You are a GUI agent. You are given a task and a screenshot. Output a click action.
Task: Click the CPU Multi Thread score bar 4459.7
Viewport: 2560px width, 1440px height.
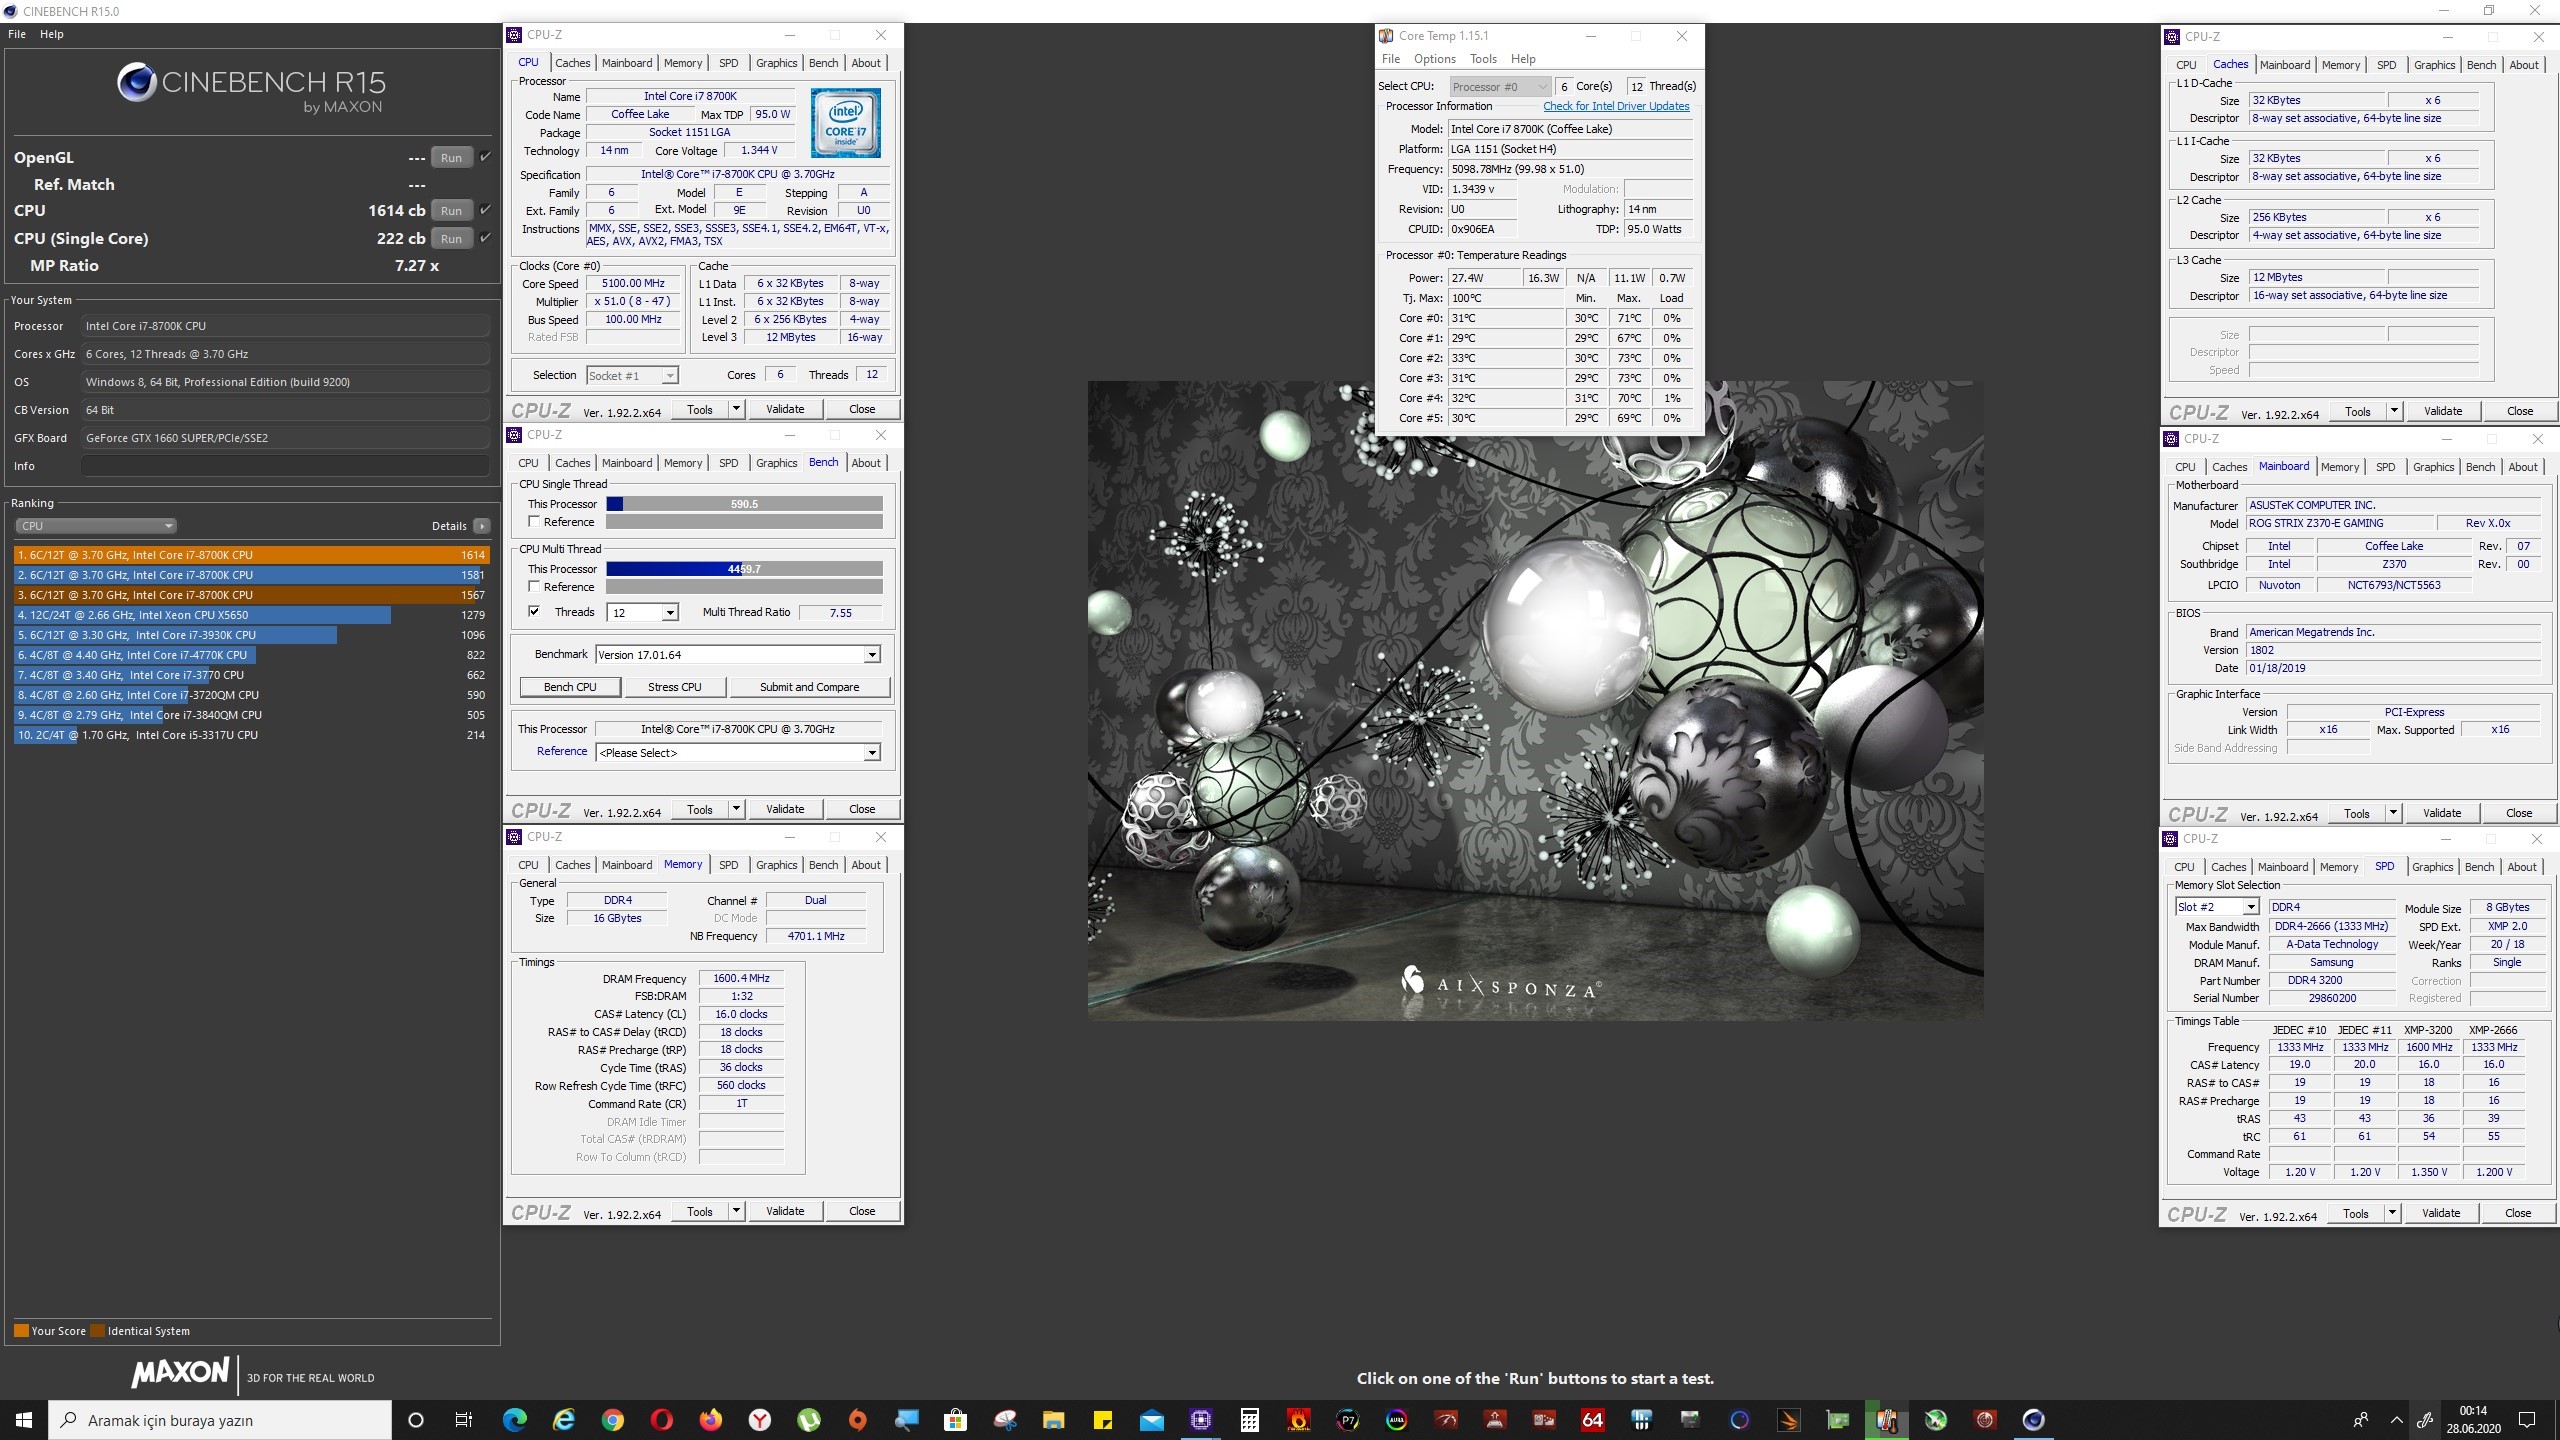point(744,569)
